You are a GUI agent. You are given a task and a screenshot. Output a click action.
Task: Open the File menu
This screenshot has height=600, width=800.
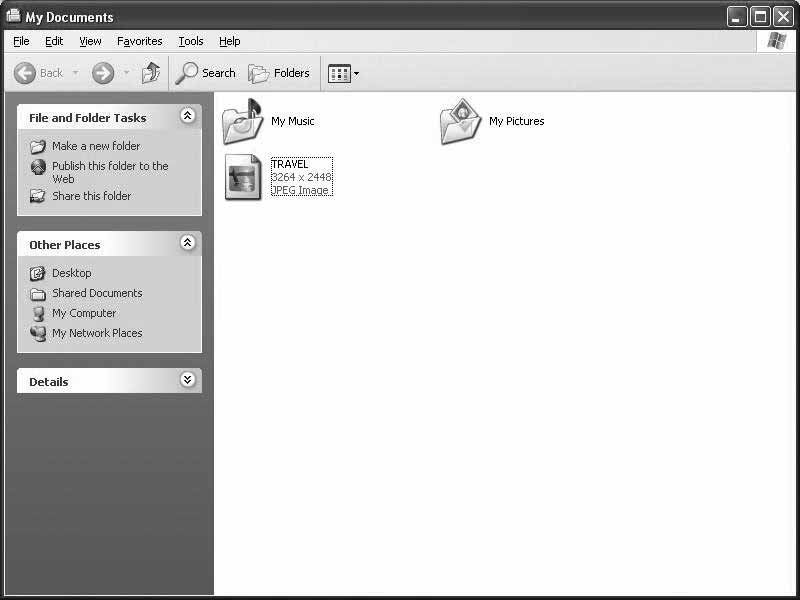coord(21,41)
